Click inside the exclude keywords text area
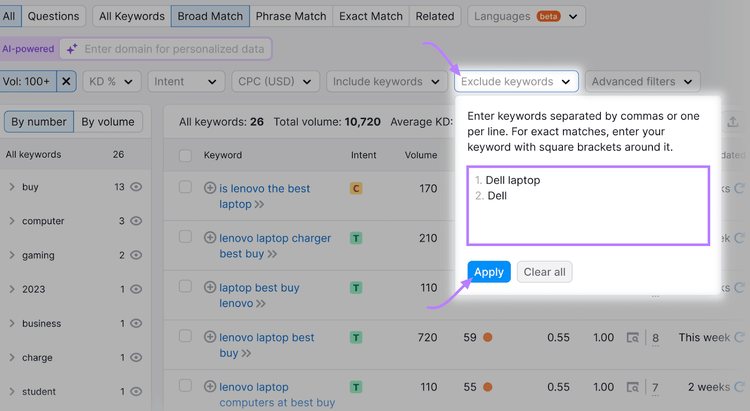This screenshot has width=750, height=411. [588, 206]
